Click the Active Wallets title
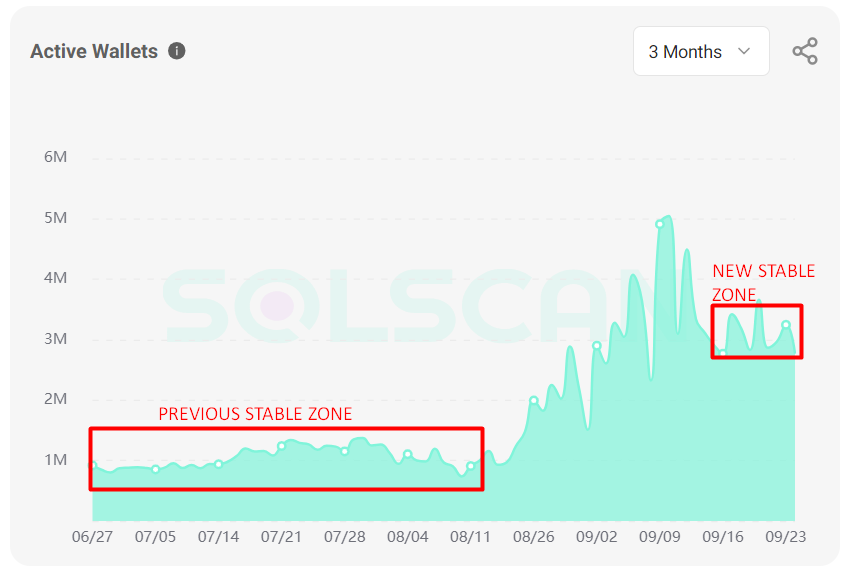 94,51
